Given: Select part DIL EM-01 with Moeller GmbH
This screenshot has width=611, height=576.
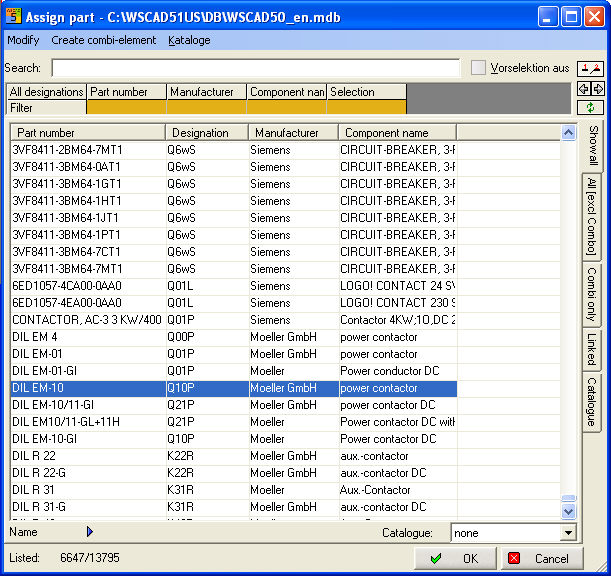Looking at the screenshot, I should pos(234,354).
